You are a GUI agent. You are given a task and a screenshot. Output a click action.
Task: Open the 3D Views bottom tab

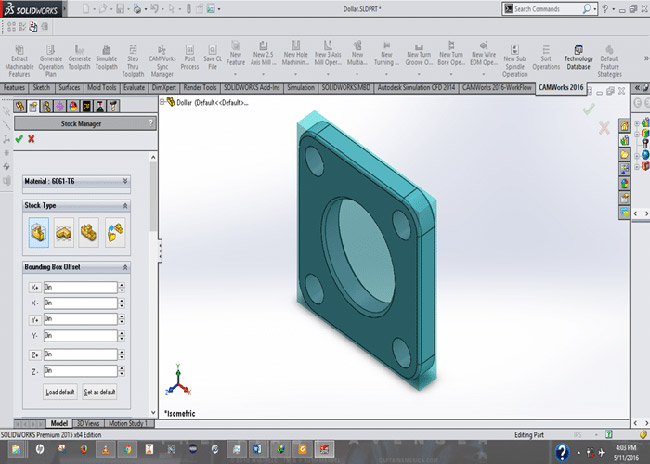click(x=88, y=424)
